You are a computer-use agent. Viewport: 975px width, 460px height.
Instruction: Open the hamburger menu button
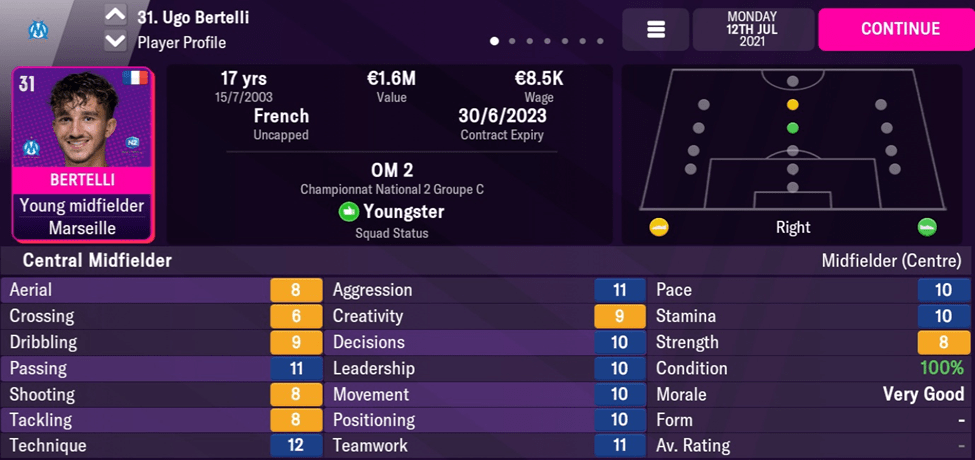coord(656,30)
